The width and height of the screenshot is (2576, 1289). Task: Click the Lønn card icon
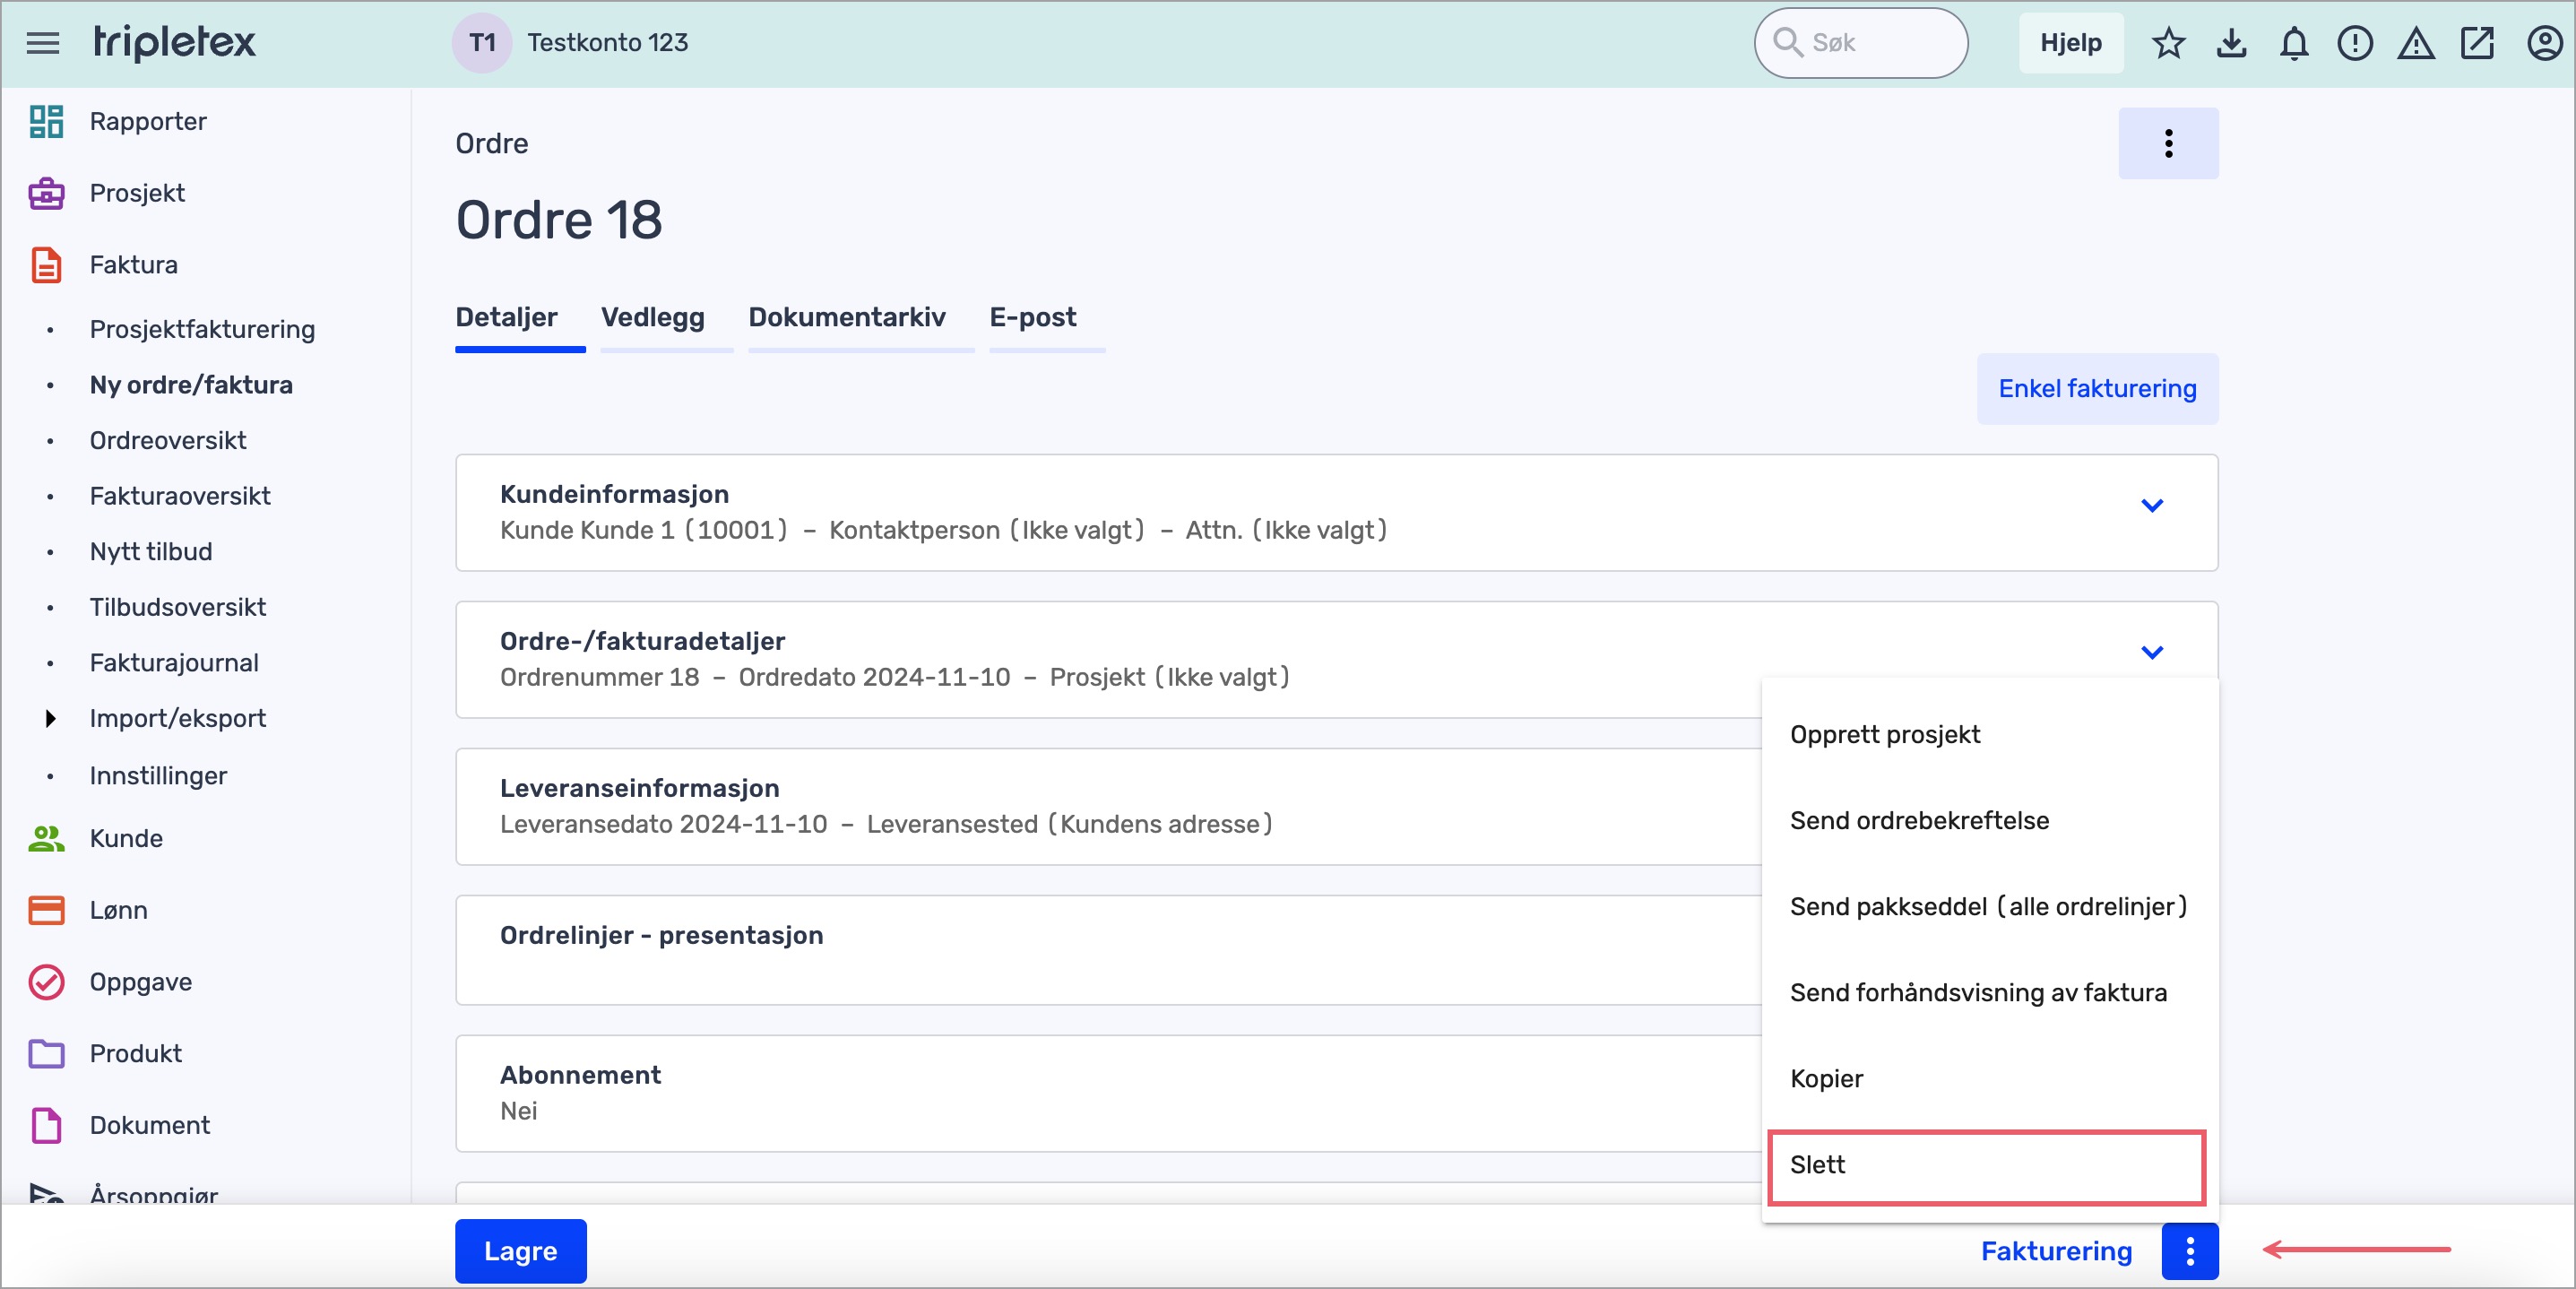tap(46, 910)
